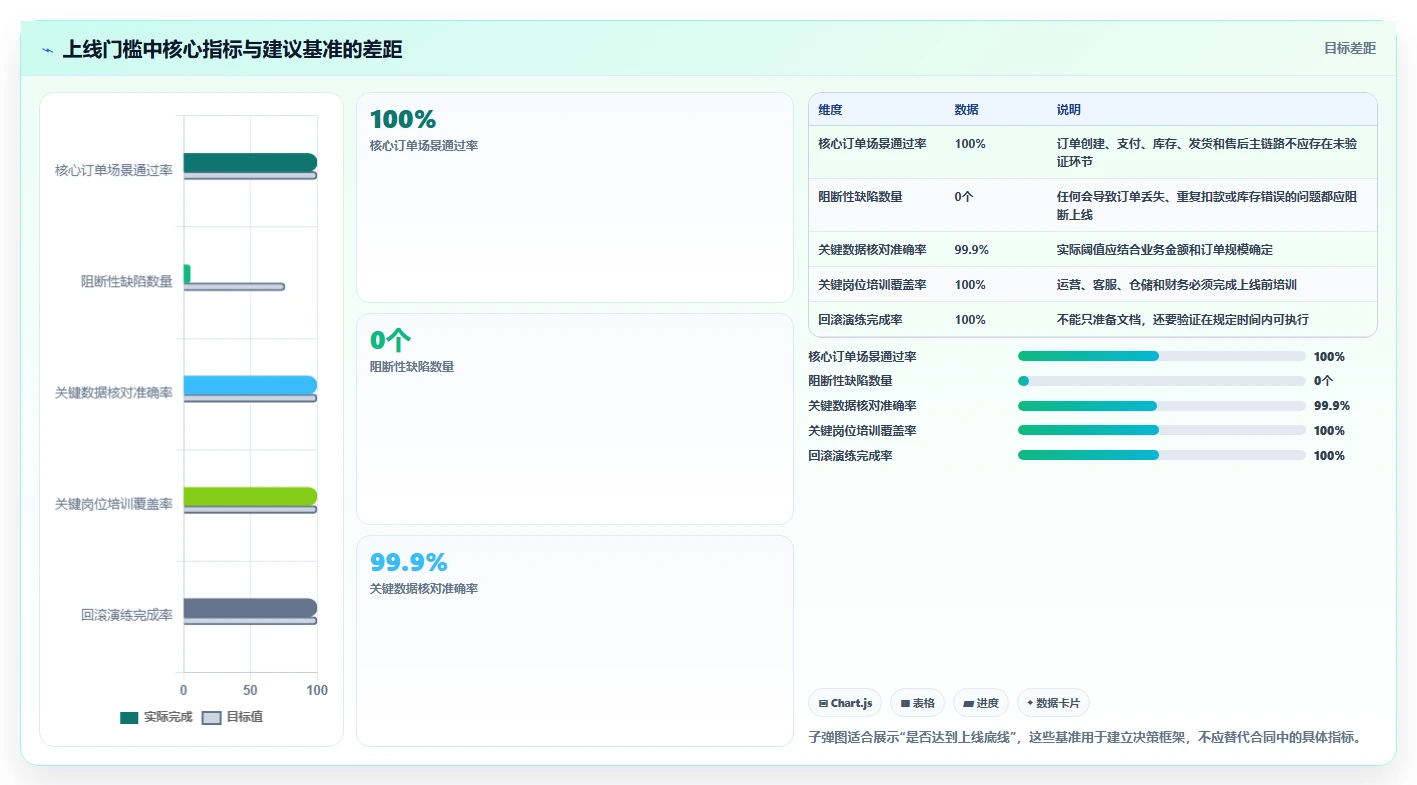Click the x-axis tick label 50
This screenshot has width=1417, height=785.
tap(250, 690)
